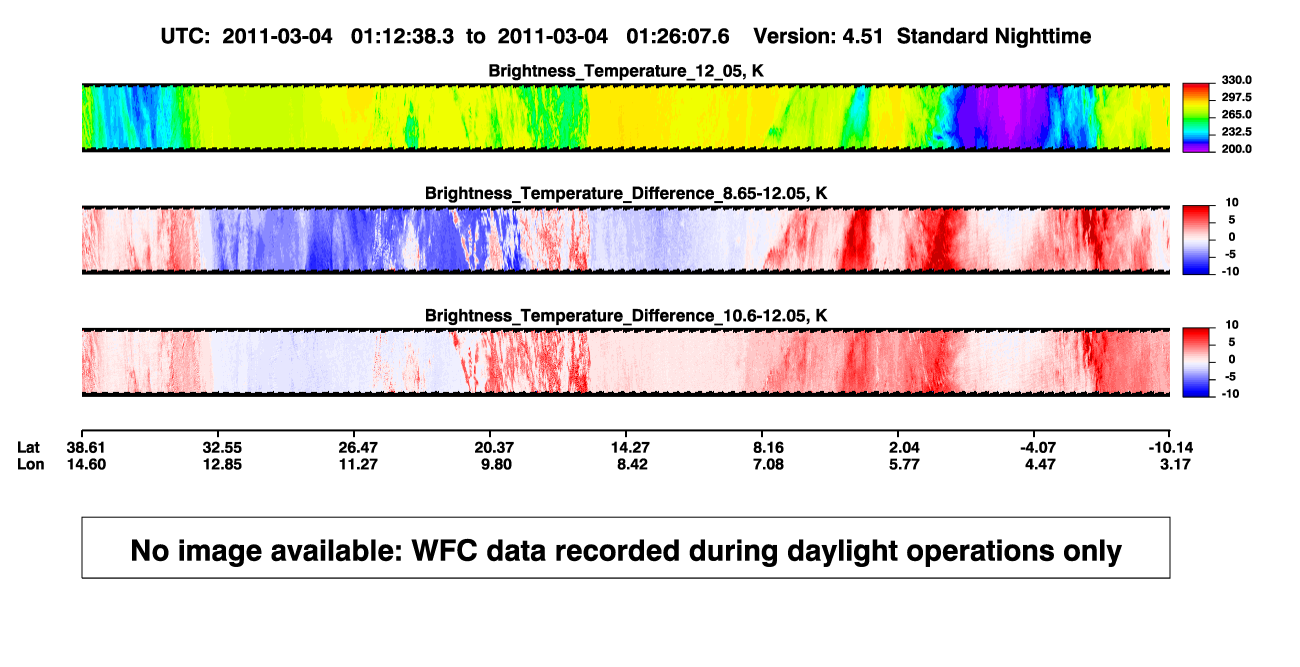This screenshot has width=1300, height=667.
Task: Click latitude value 2.04
Action: click(x=904, y=446)
